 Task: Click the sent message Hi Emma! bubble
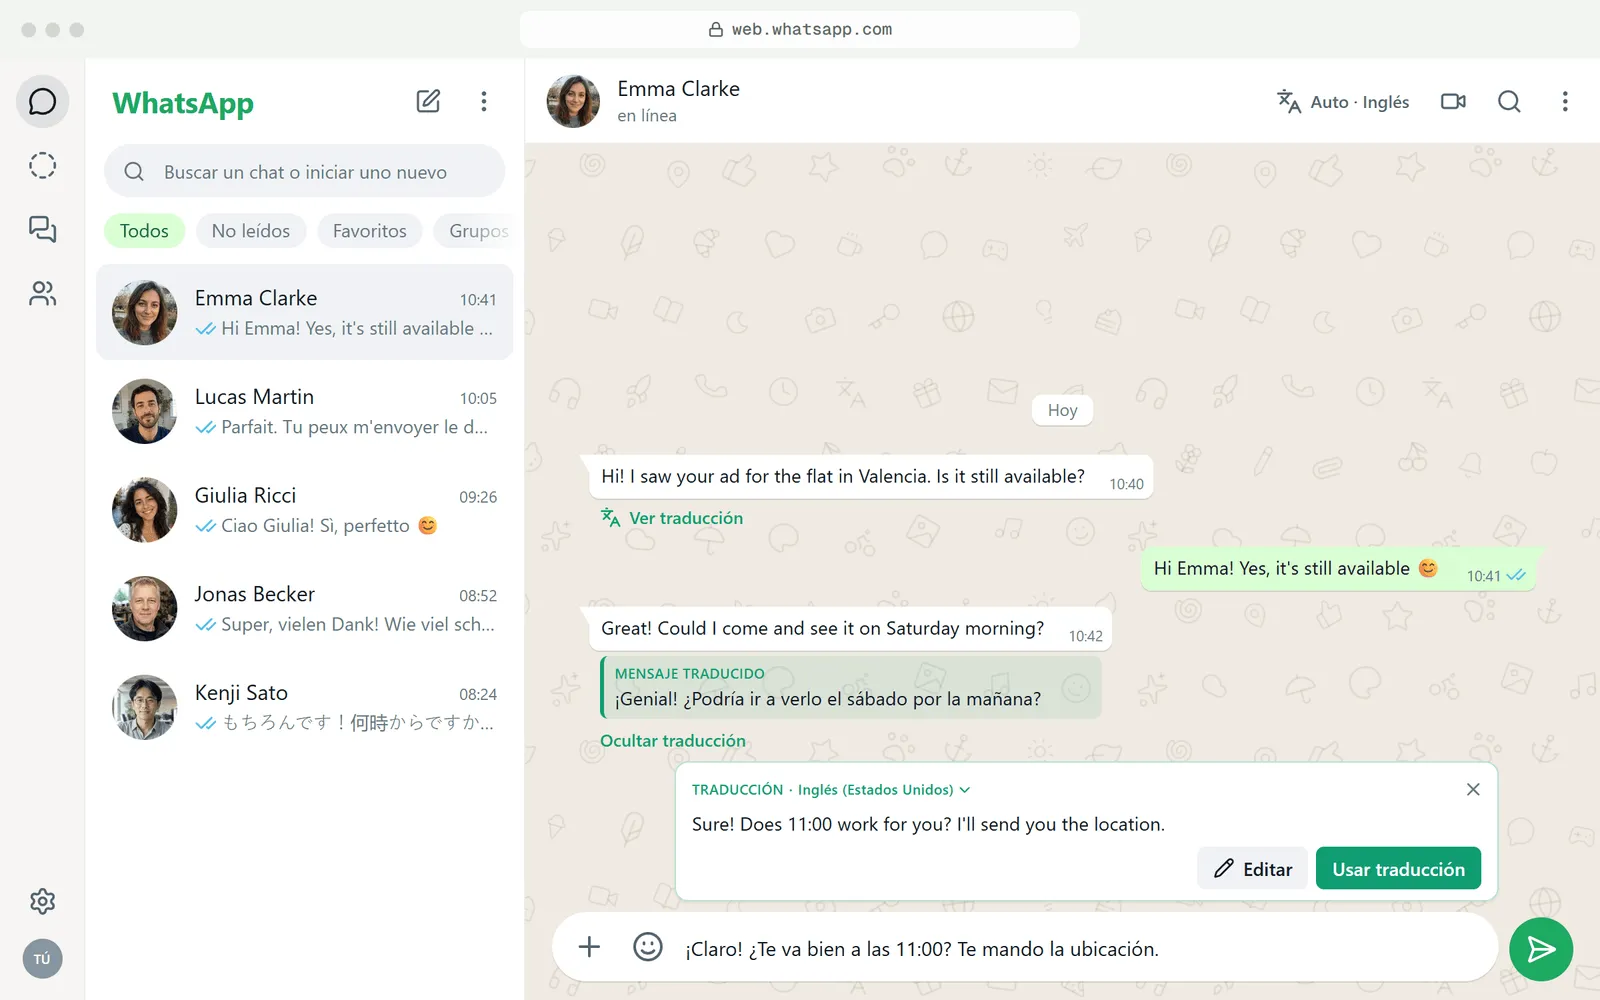(x=1338, y=569)
